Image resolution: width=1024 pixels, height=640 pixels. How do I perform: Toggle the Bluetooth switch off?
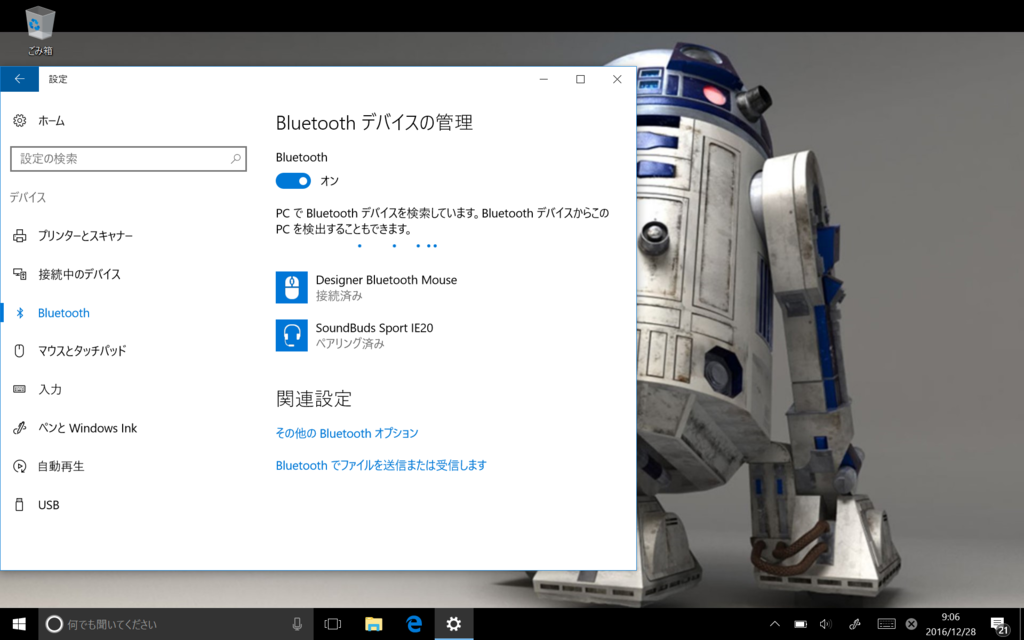point(293,181)
